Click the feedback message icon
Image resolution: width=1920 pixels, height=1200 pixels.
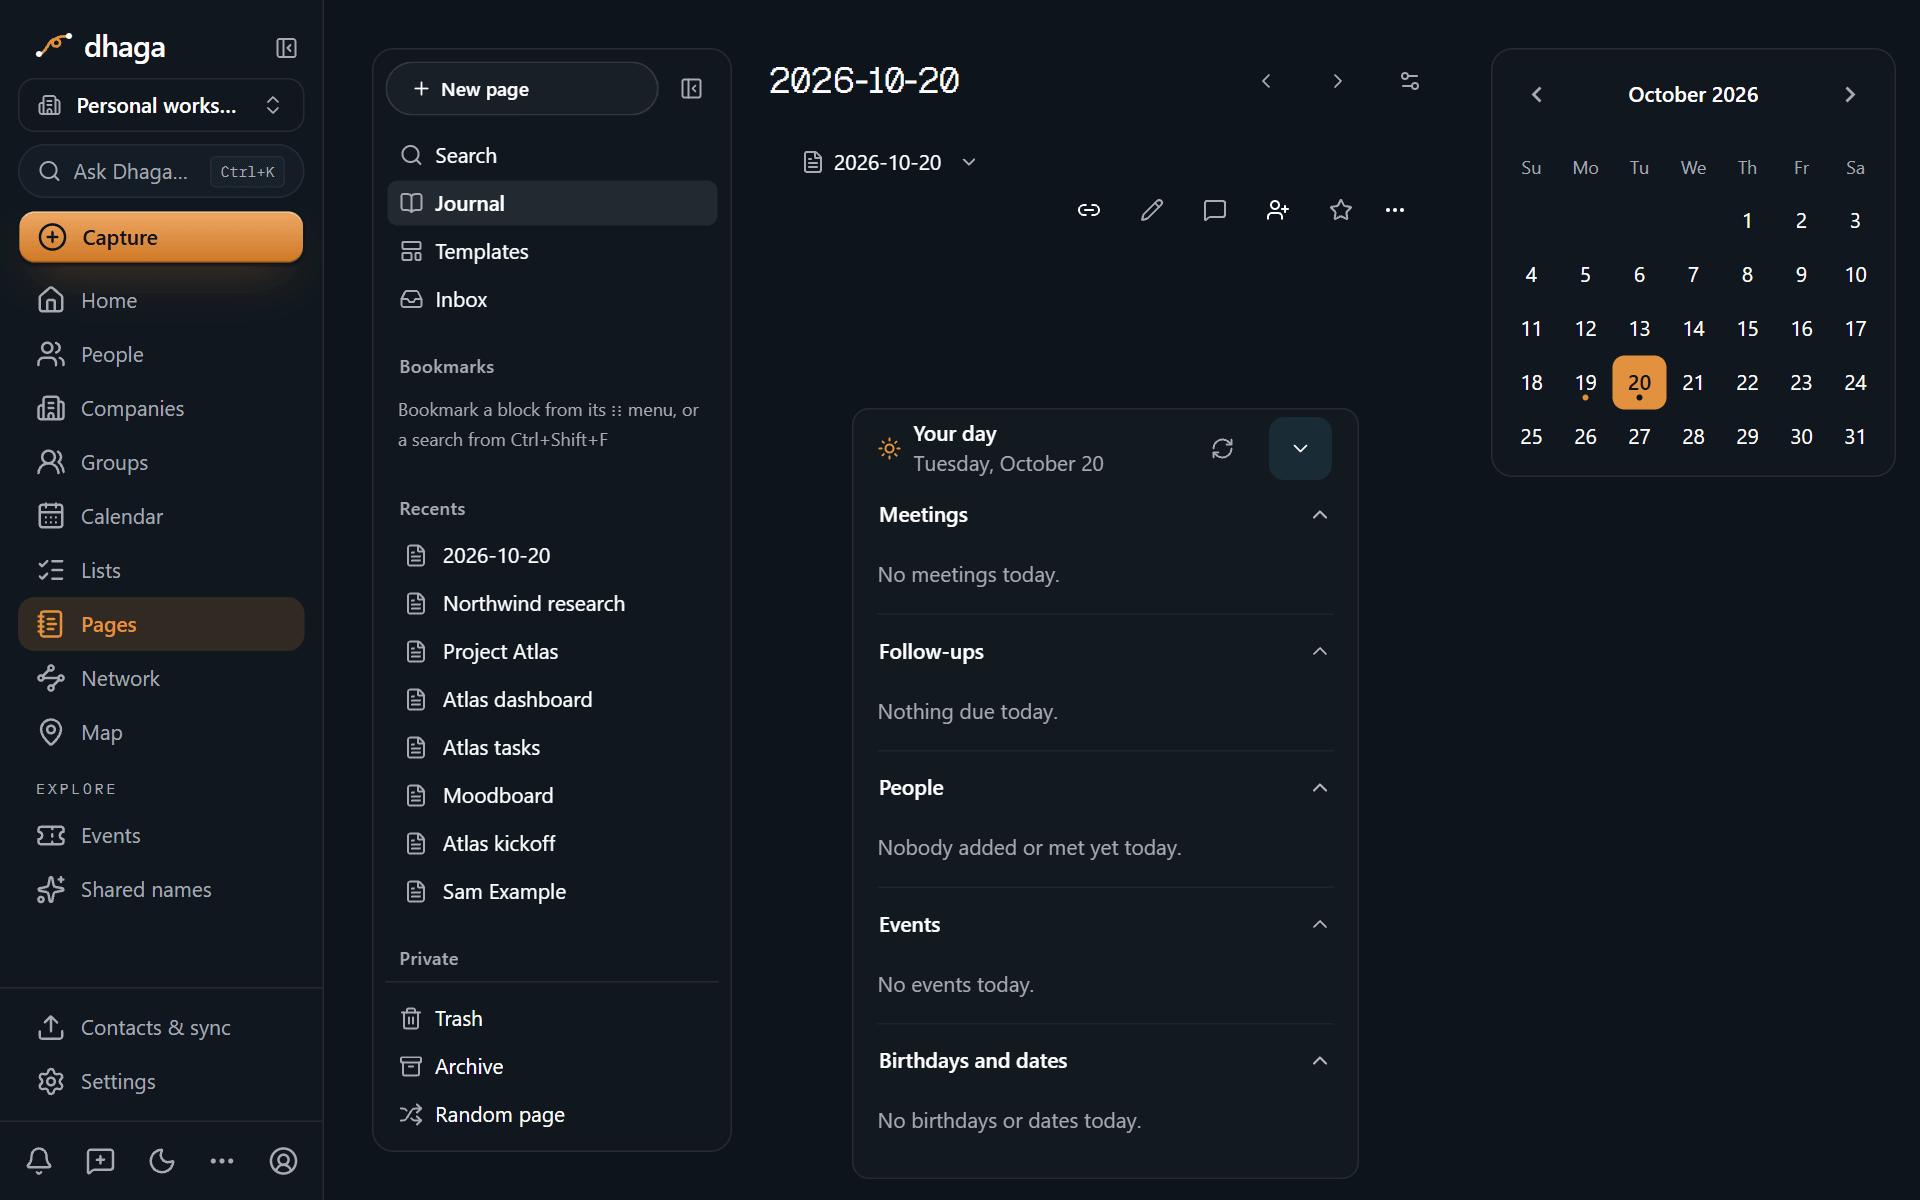[x=100, y=1161]
